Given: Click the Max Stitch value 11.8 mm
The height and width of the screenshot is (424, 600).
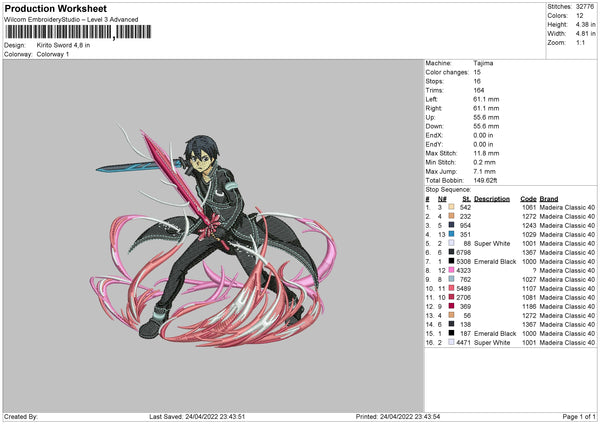Looking at the screenshot, I should (486, 153).
